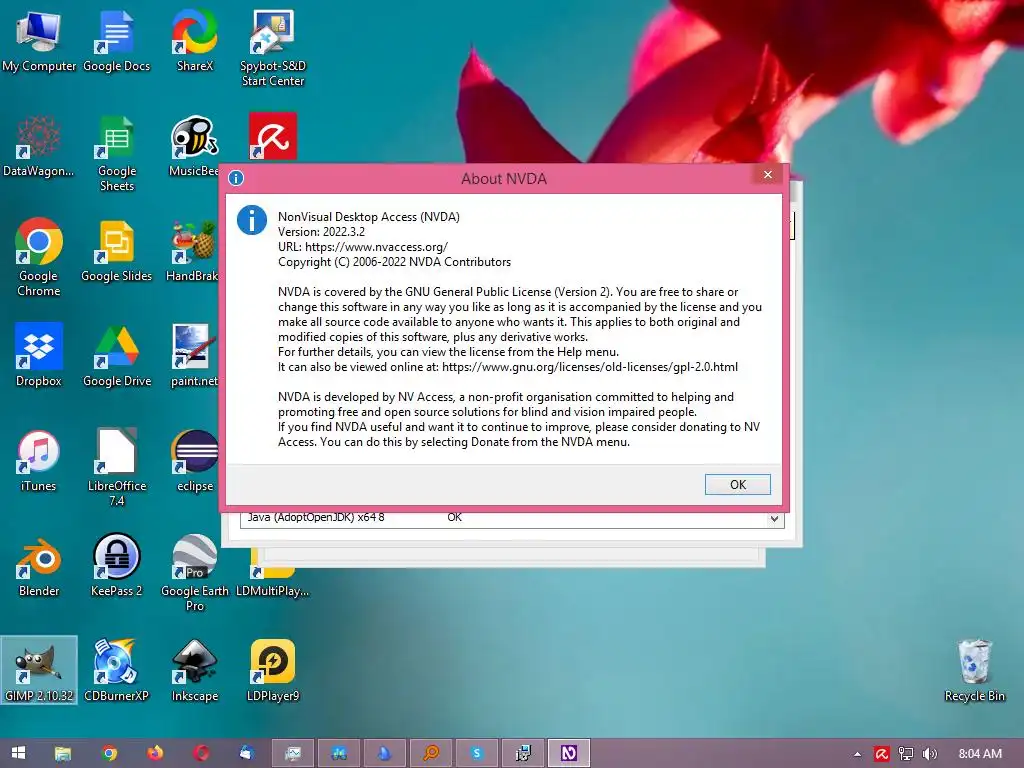Launch Google Drive shortcut
This screenshot has width=1024, height=768.
(x=116, y=355)
